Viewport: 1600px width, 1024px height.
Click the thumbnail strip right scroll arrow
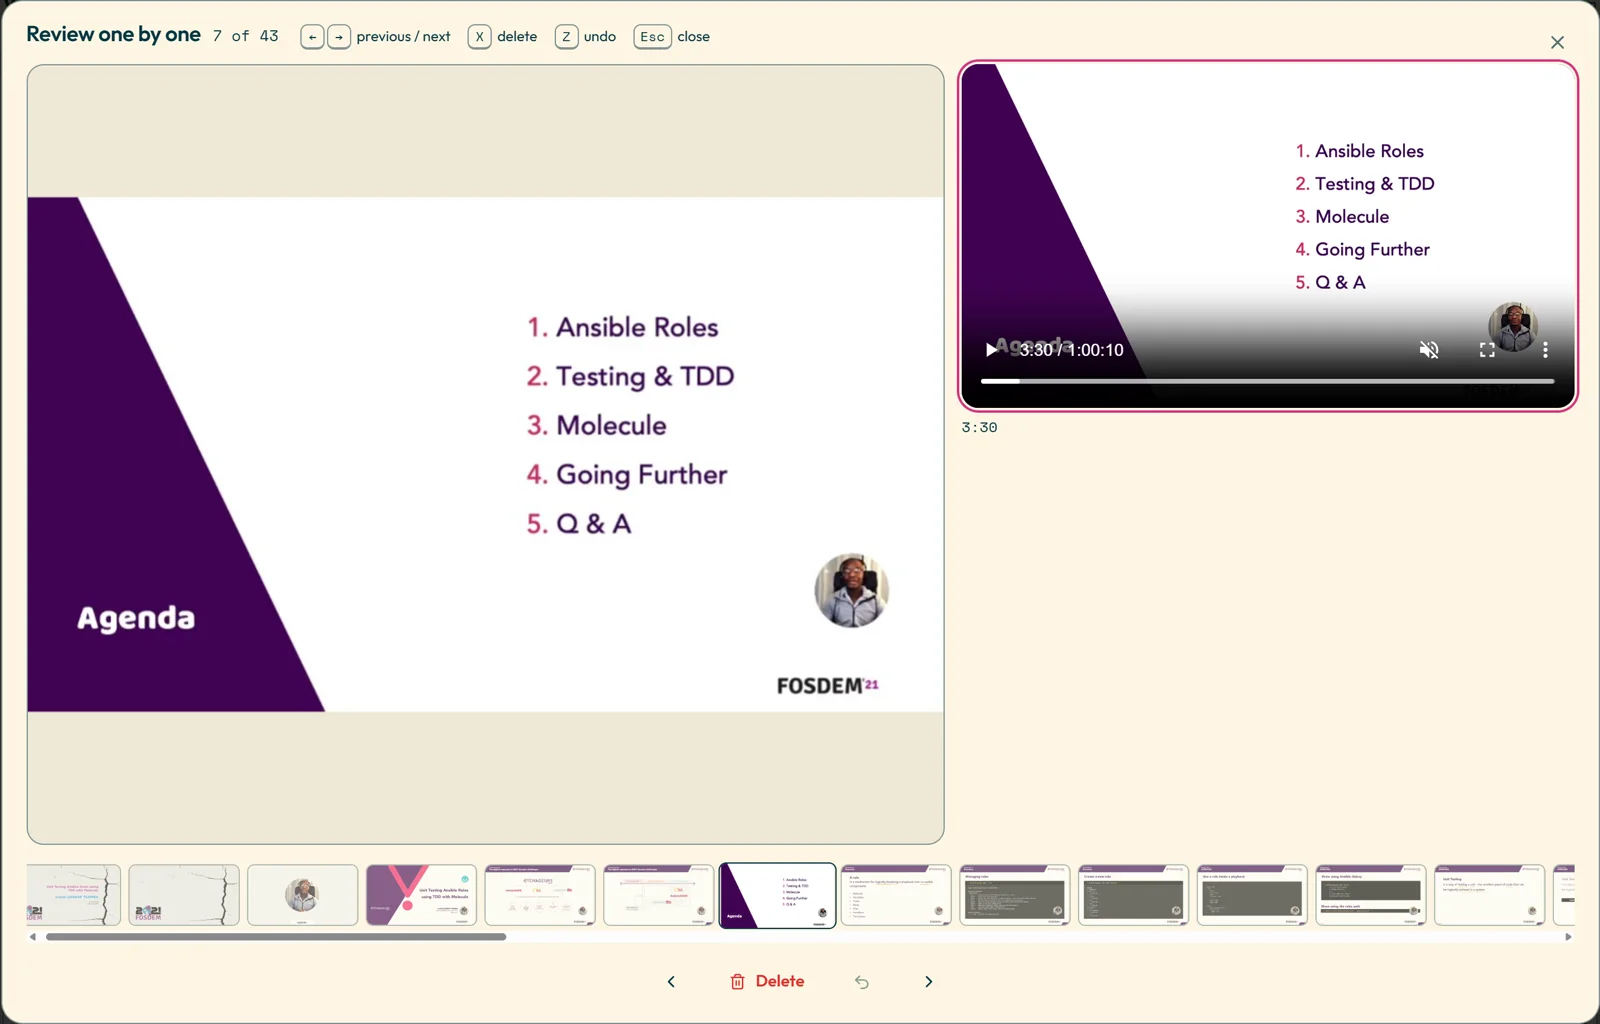[x=1568, y=937]
